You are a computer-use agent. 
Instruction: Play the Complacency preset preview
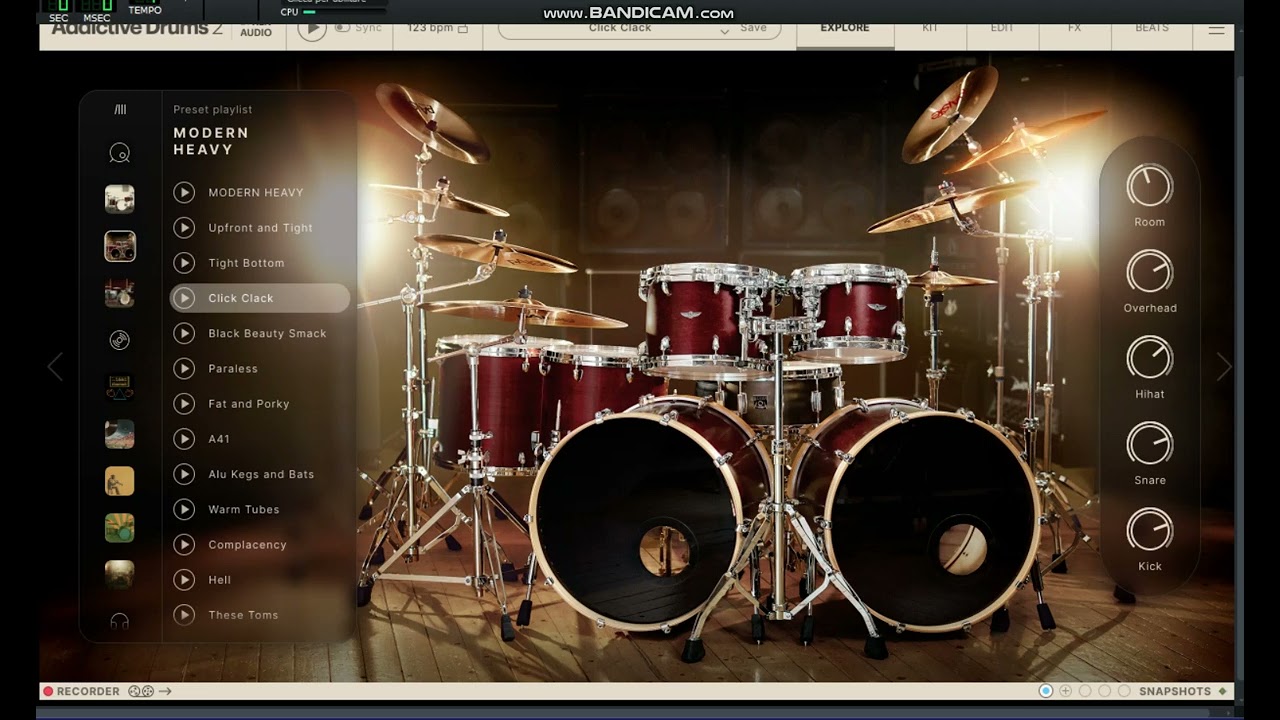184,544
